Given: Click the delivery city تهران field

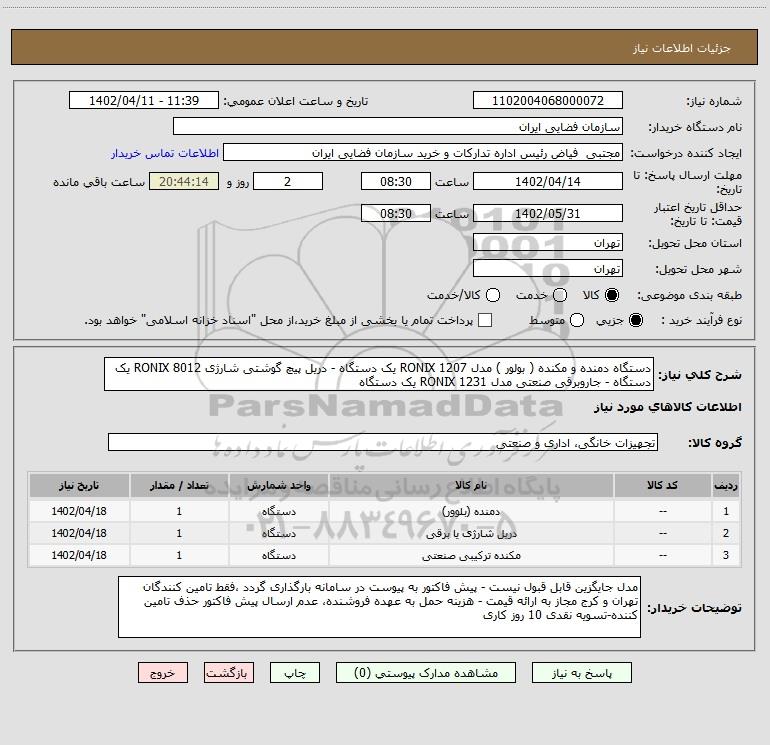Looking at the screenshot, I should tap(548, 268).
